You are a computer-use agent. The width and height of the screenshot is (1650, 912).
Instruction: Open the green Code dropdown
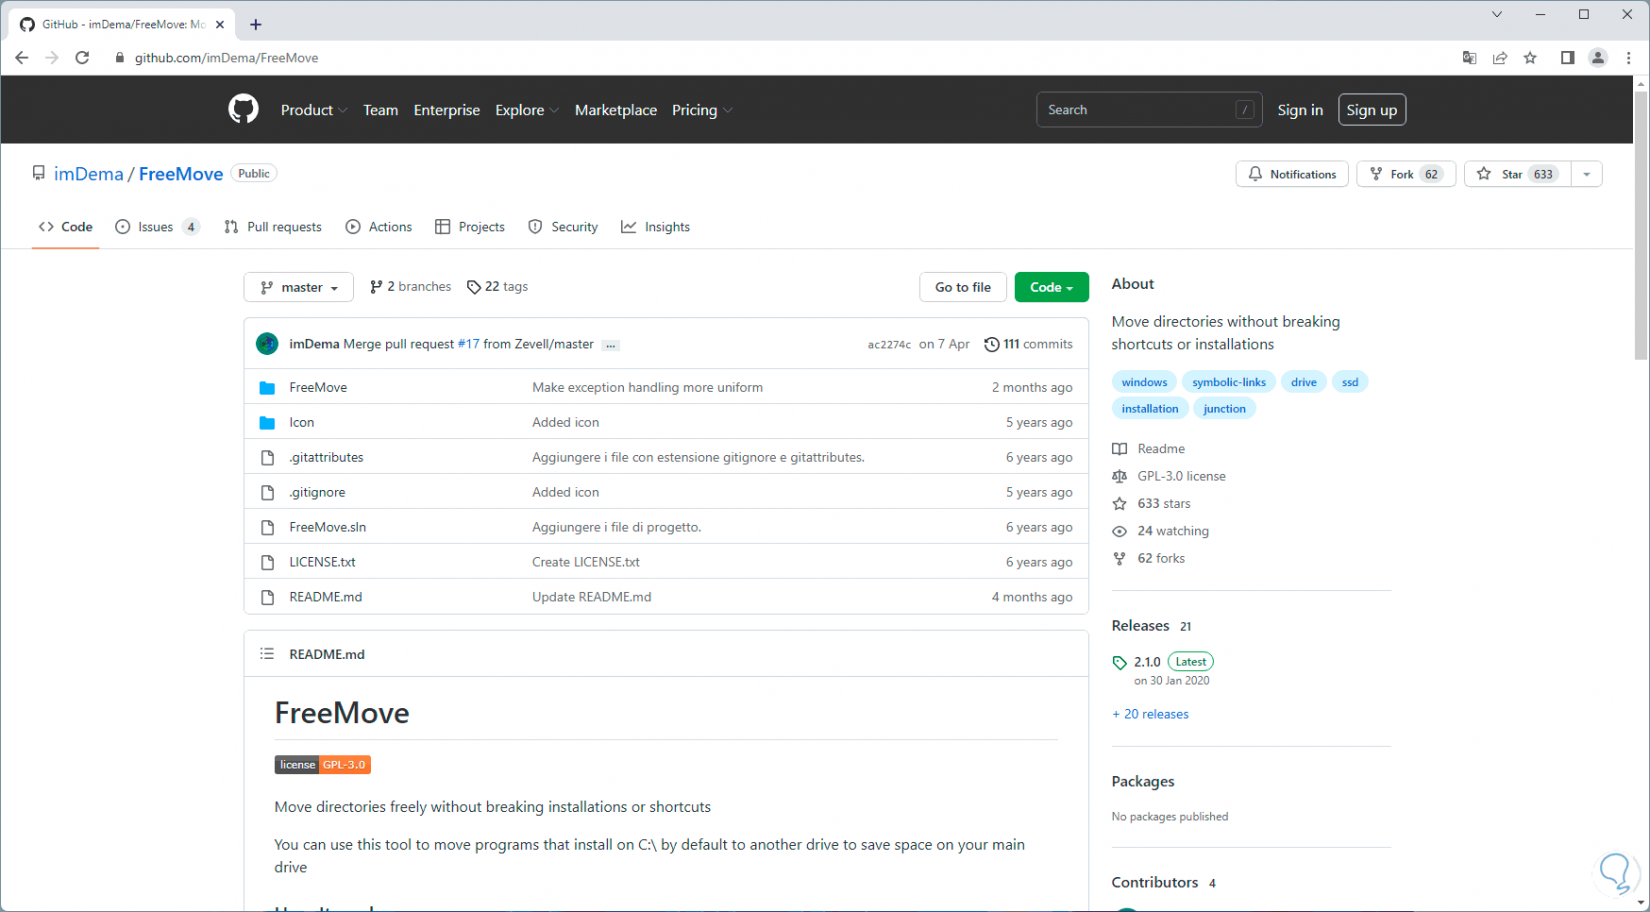pos(1052,287)
